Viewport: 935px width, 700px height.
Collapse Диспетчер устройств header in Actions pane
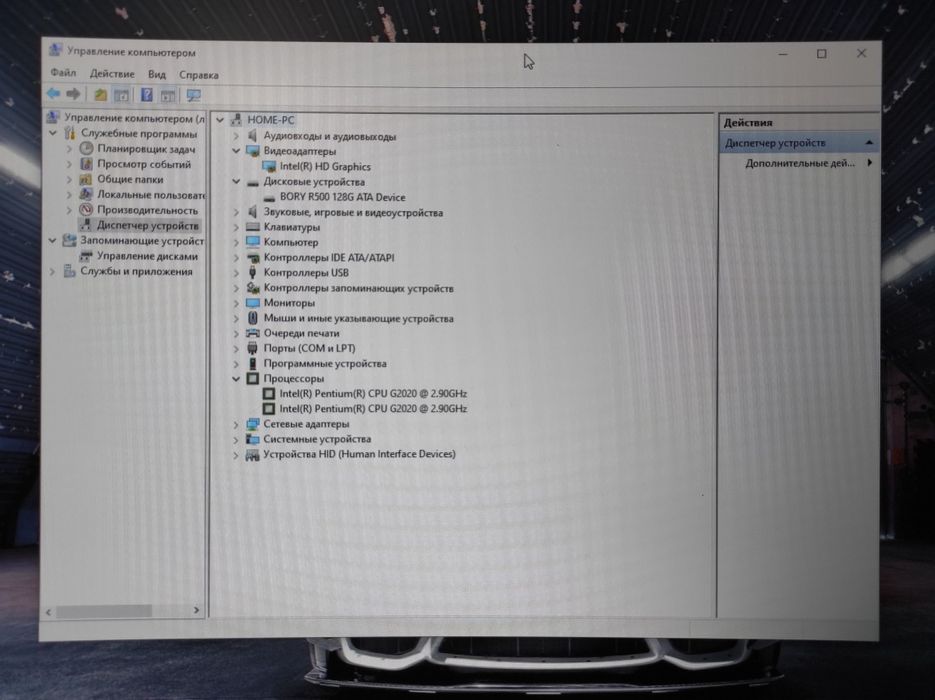coord(869,143)
